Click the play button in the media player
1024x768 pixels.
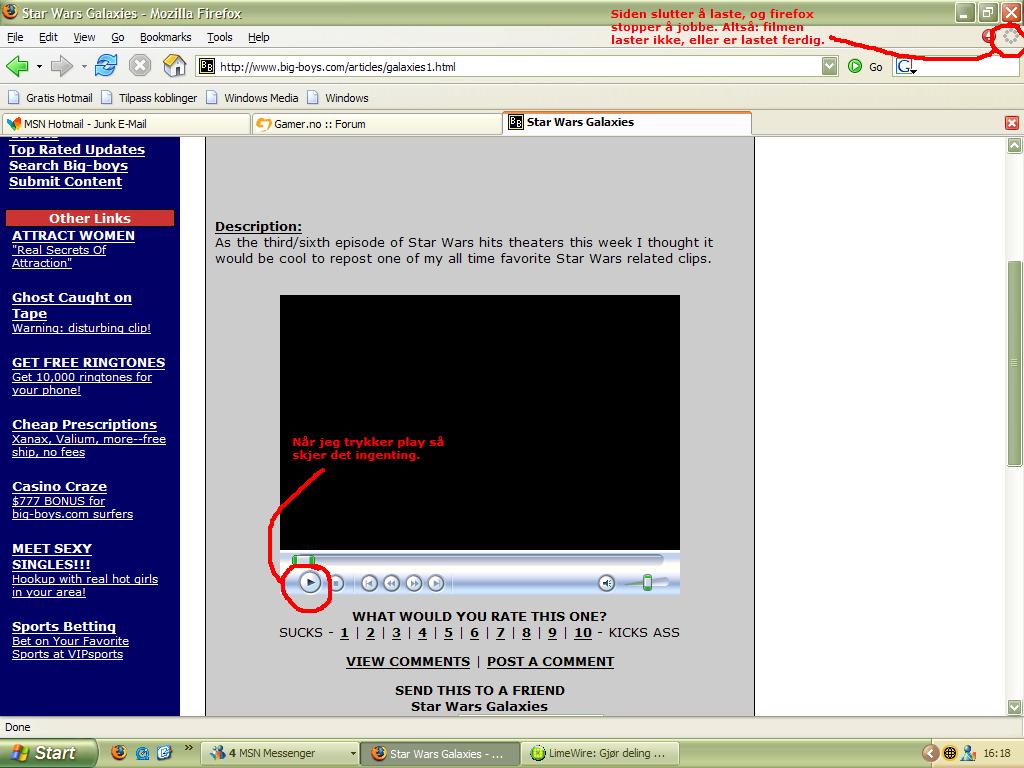310,583
